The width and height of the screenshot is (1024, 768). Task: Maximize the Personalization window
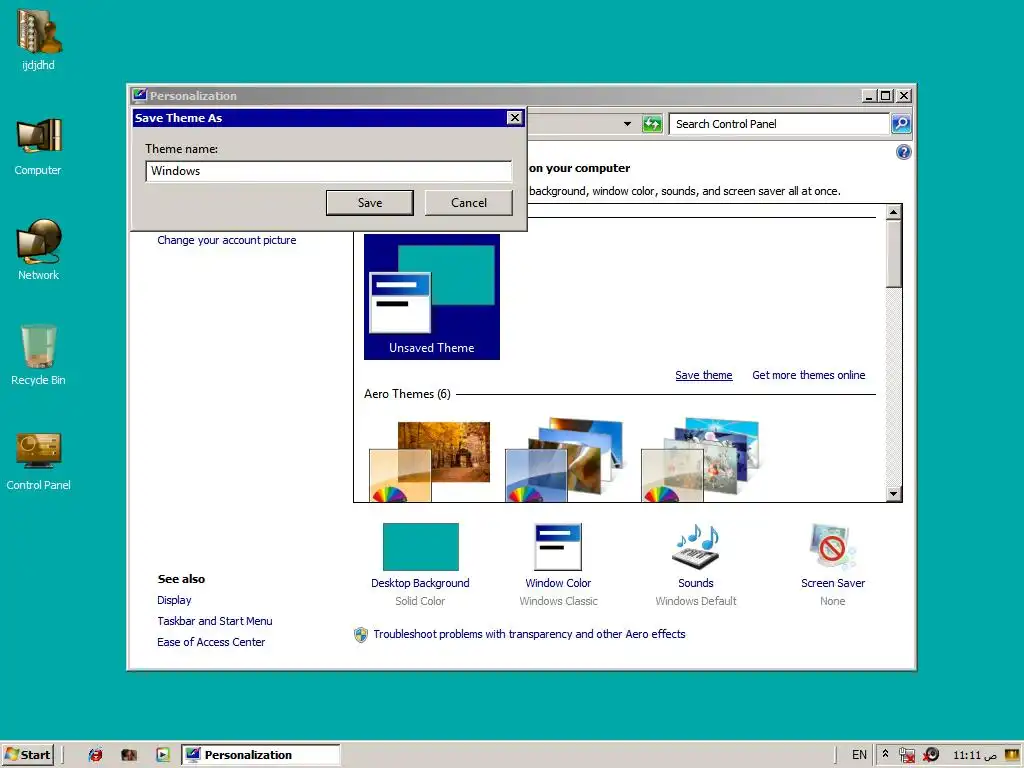(885, 96)
